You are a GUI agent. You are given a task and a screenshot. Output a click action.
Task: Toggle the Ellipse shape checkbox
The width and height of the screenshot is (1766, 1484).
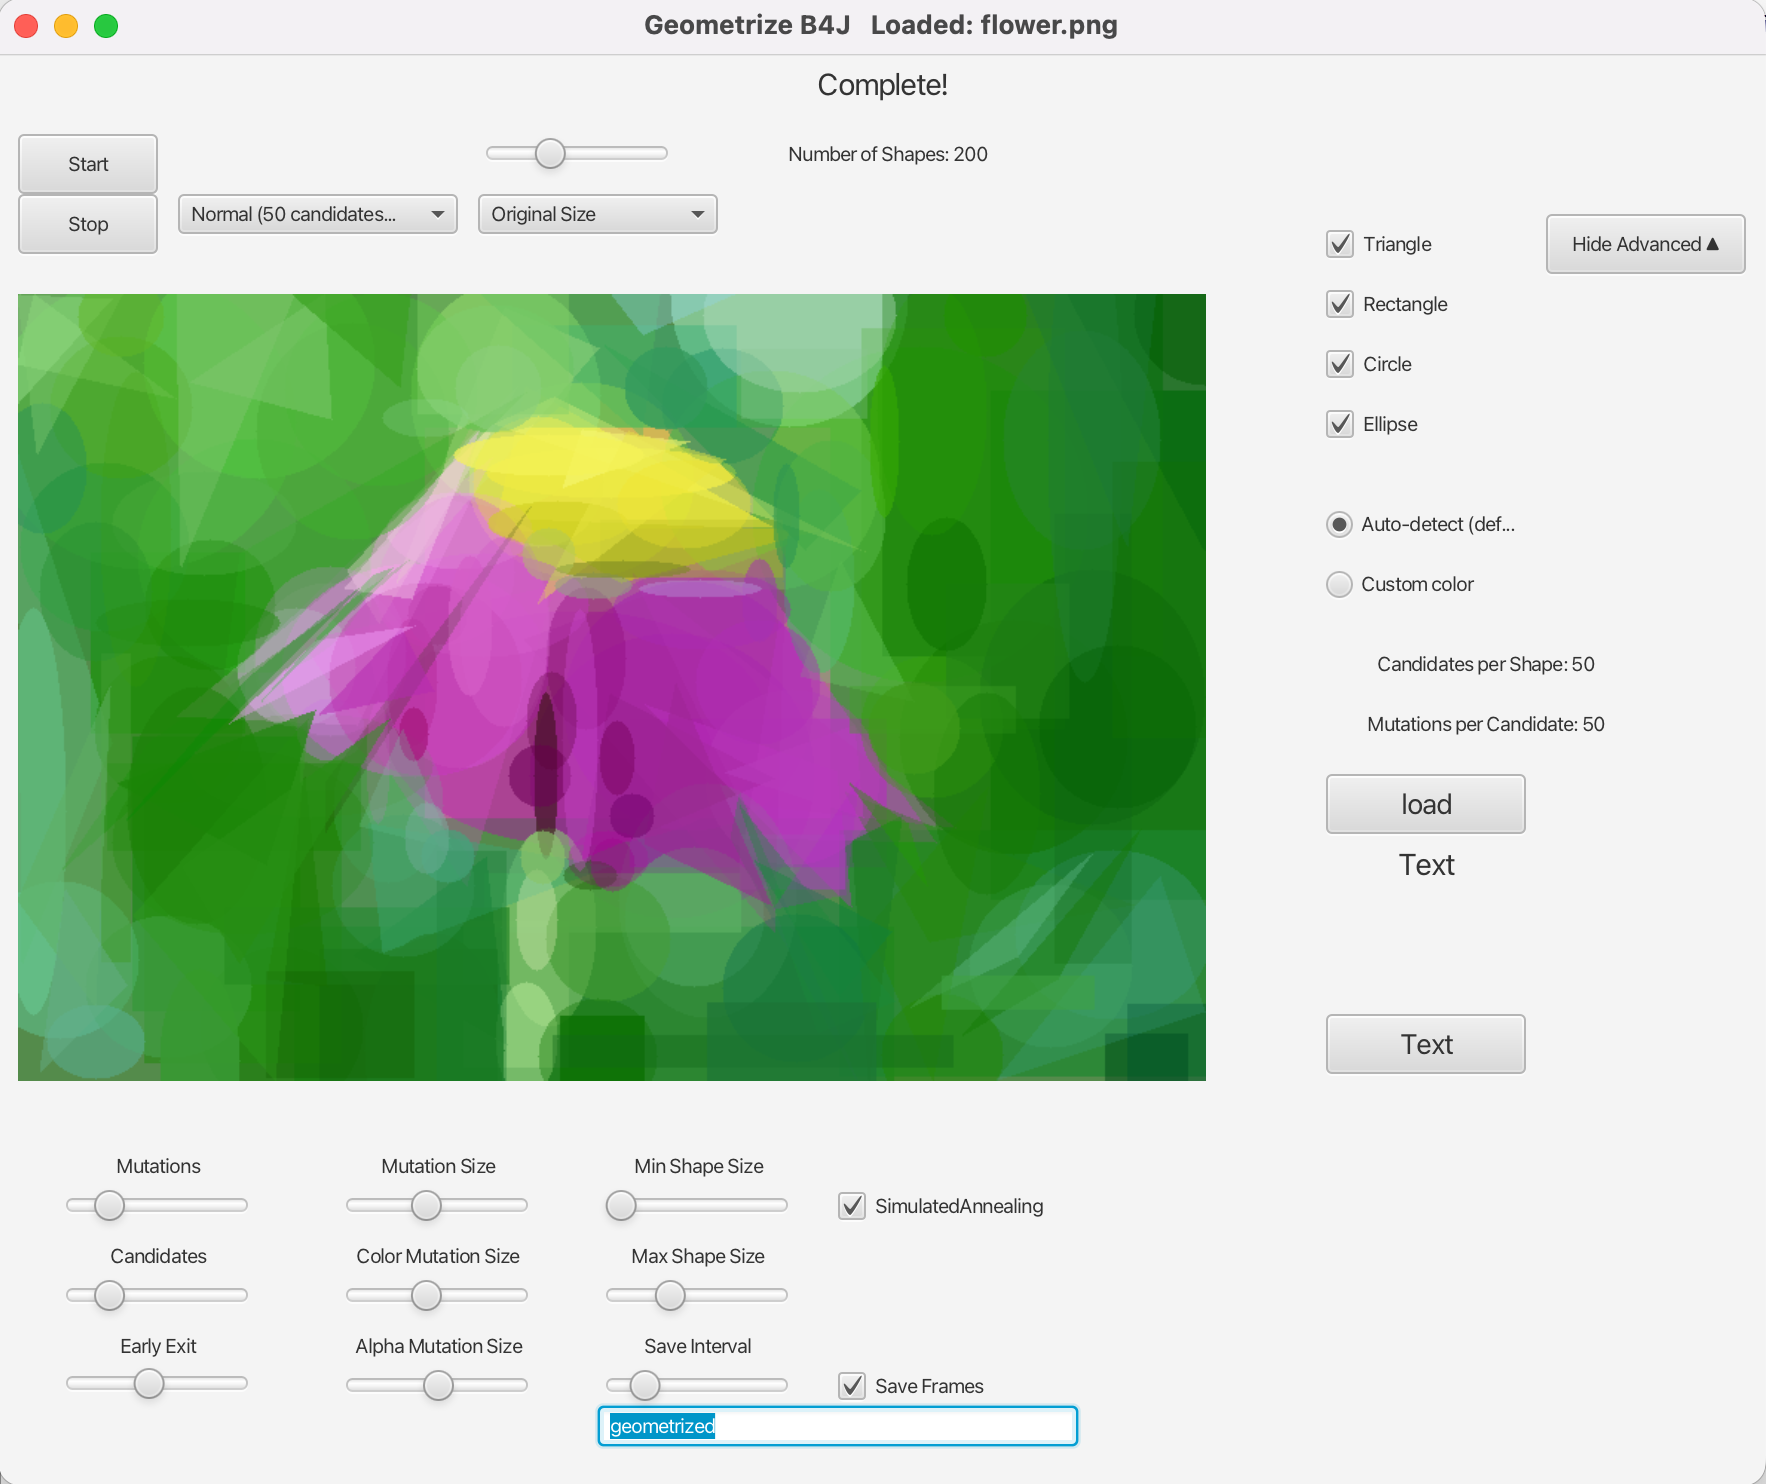pos(1340,423)
